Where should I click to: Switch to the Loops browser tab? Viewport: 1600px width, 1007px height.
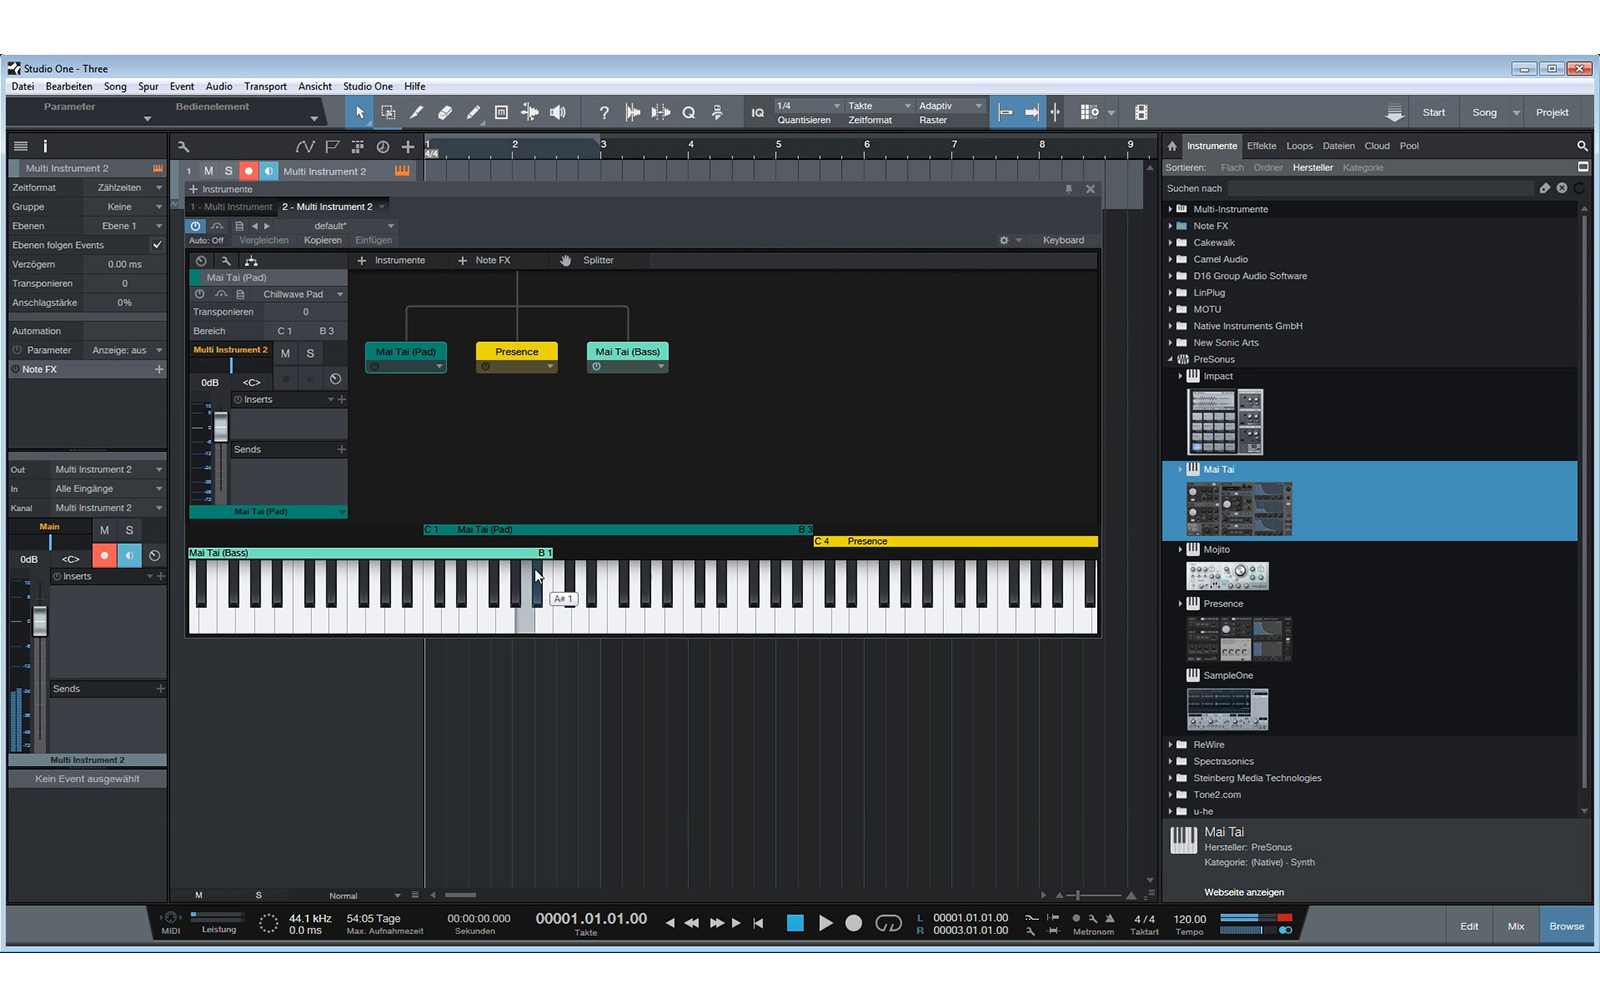(x=1300, y=146)
